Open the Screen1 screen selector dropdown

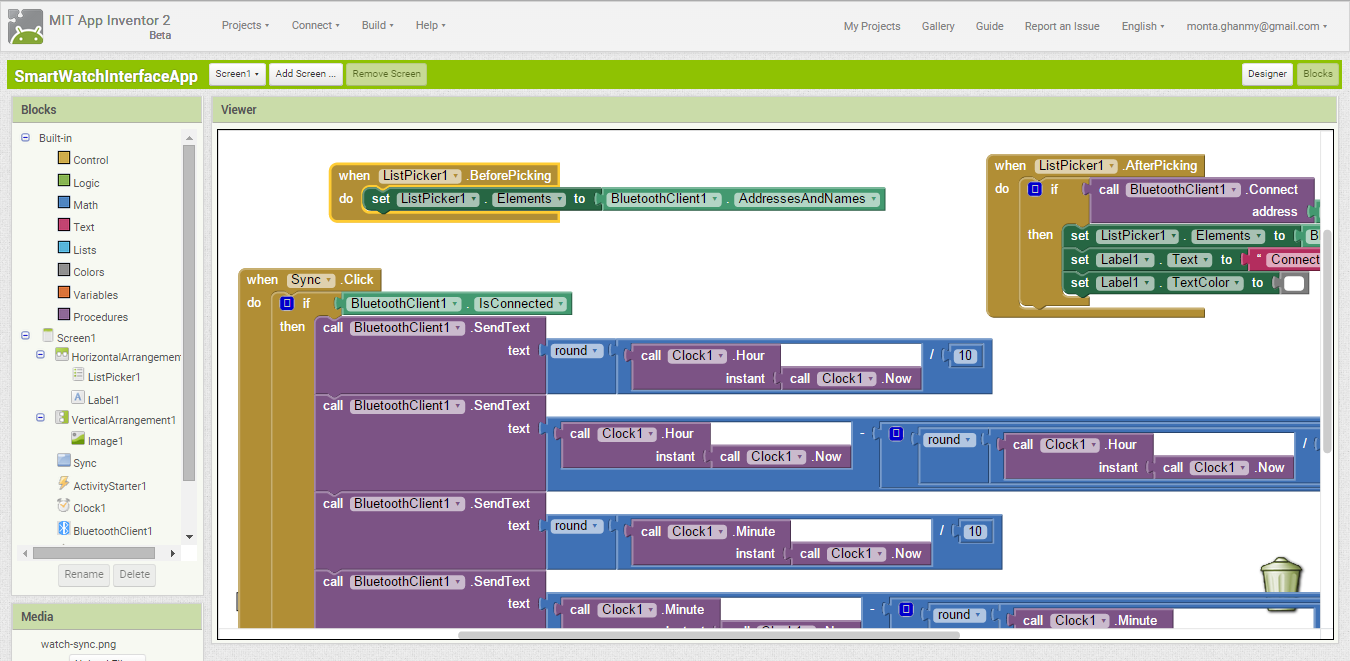tap(238, 74)
